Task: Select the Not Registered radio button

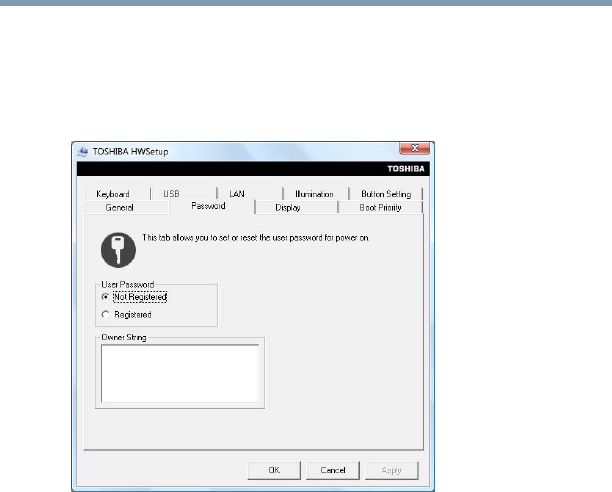Action: point(105,297)
